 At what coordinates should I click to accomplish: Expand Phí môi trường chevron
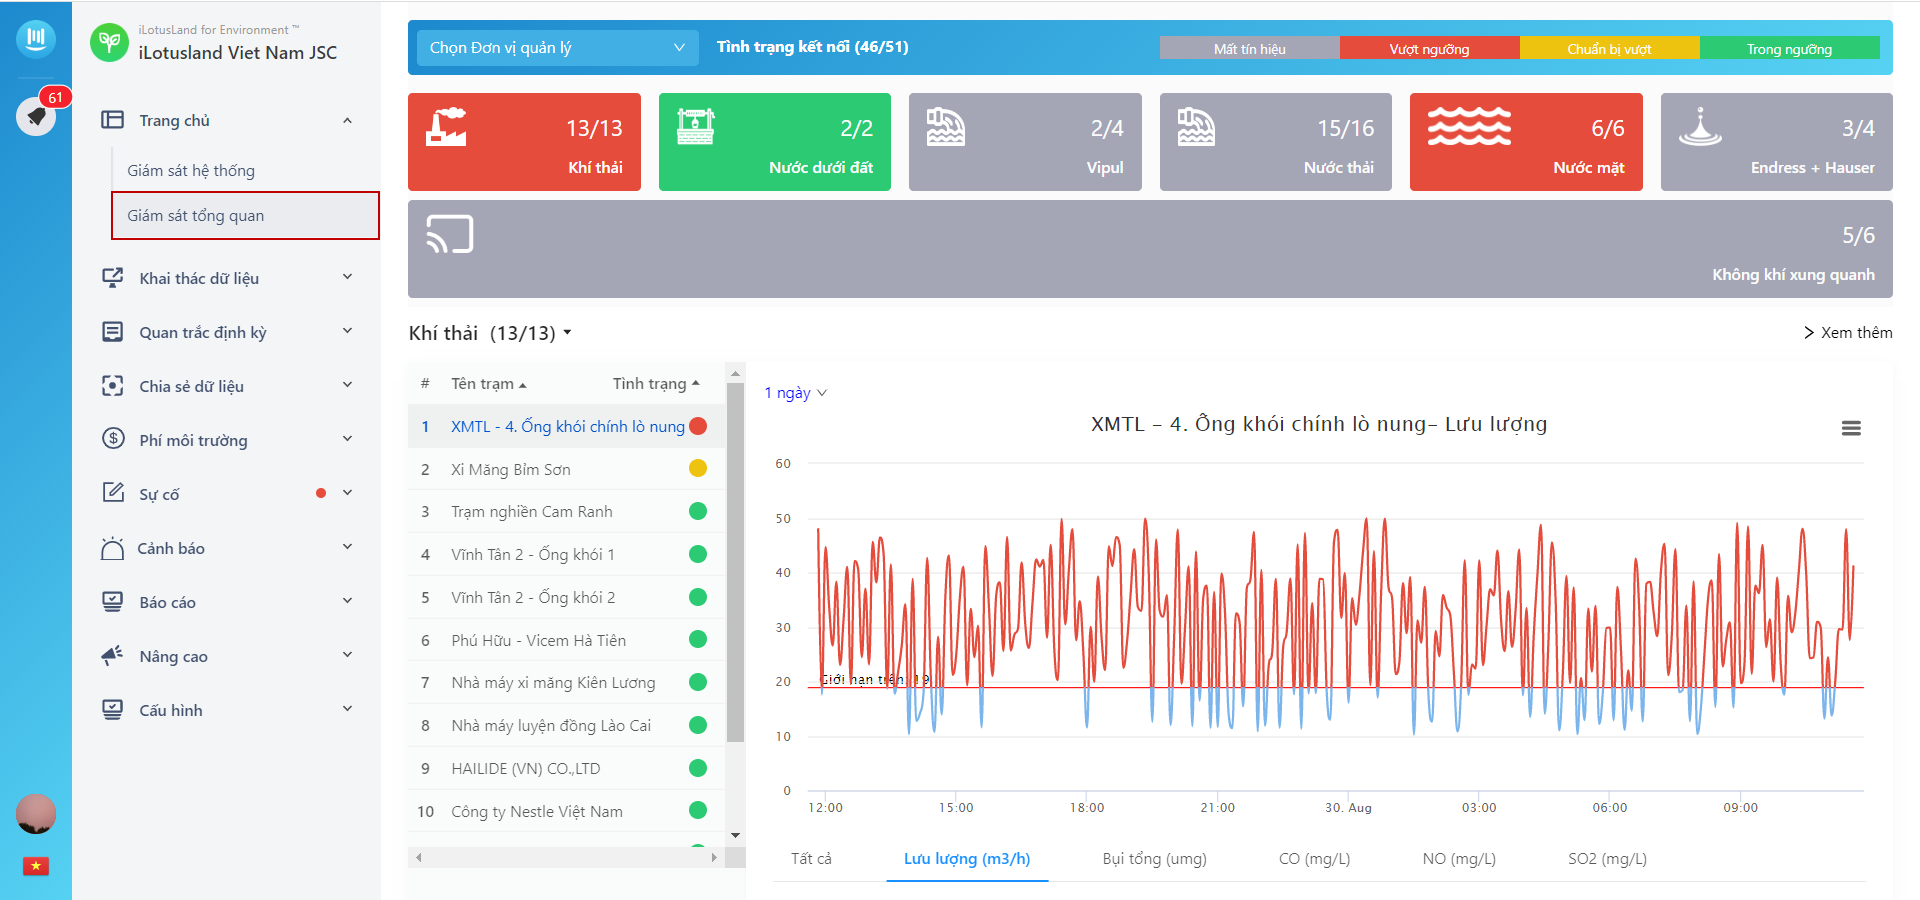tap(347, 439)
